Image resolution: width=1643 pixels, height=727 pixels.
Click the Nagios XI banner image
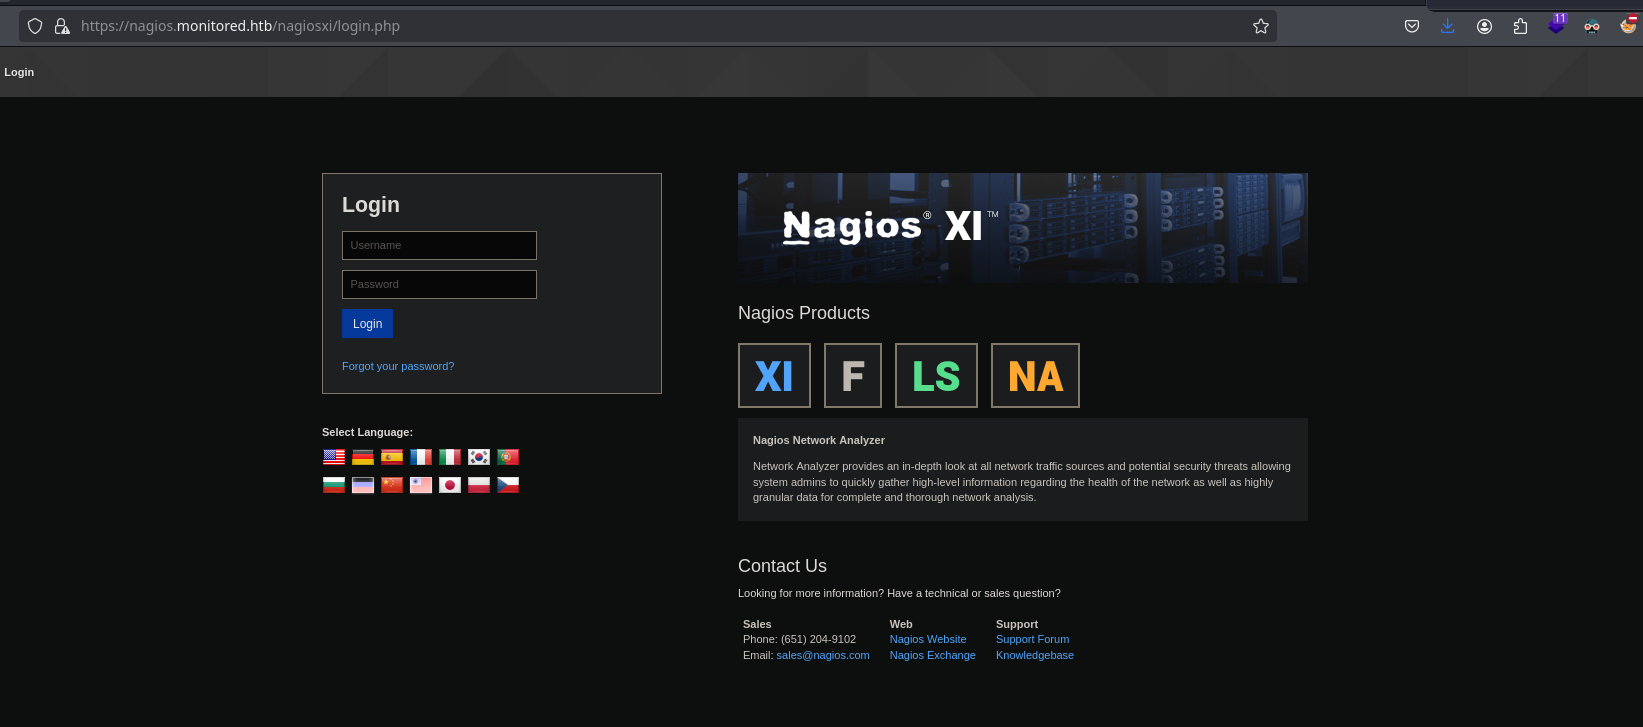1023,228
